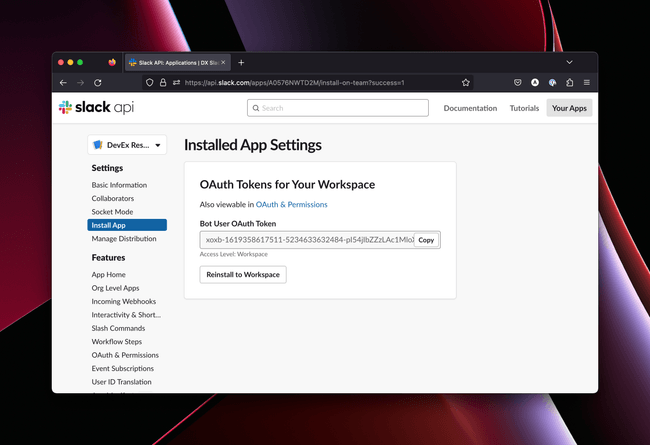
Task: Open Manage Distribution settings
Action: (x=124, y=238)
